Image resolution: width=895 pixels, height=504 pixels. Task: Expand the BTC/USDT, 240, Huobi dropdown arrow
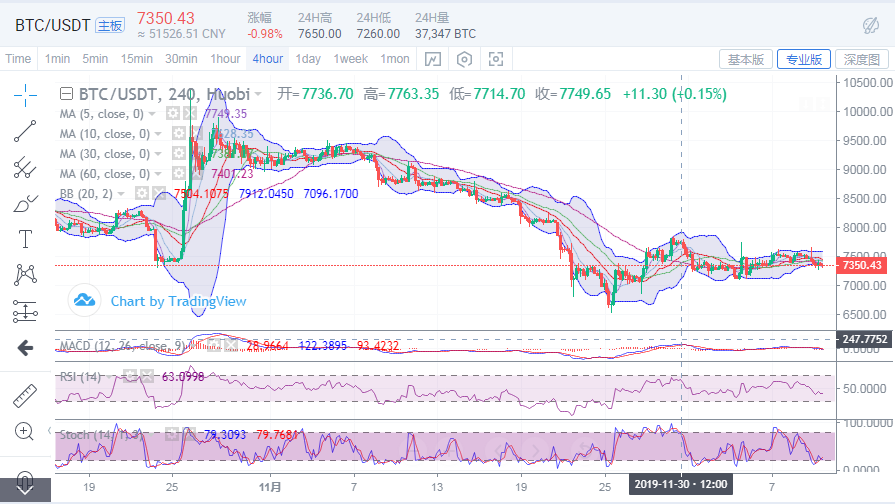pos(258,94)
